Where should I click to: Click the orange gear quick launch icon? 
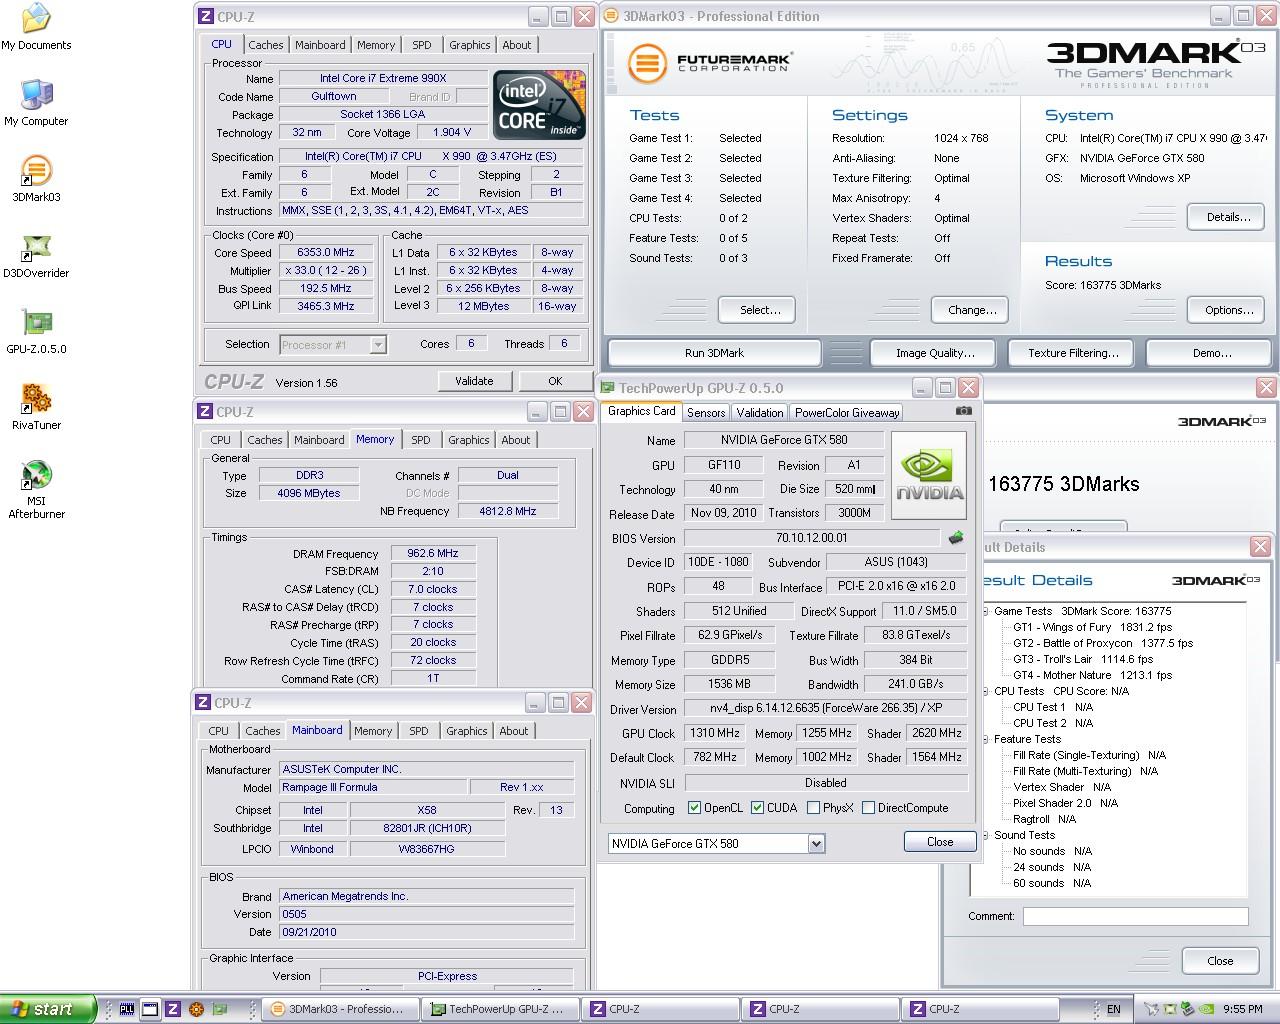click(x=196, y=1009)
